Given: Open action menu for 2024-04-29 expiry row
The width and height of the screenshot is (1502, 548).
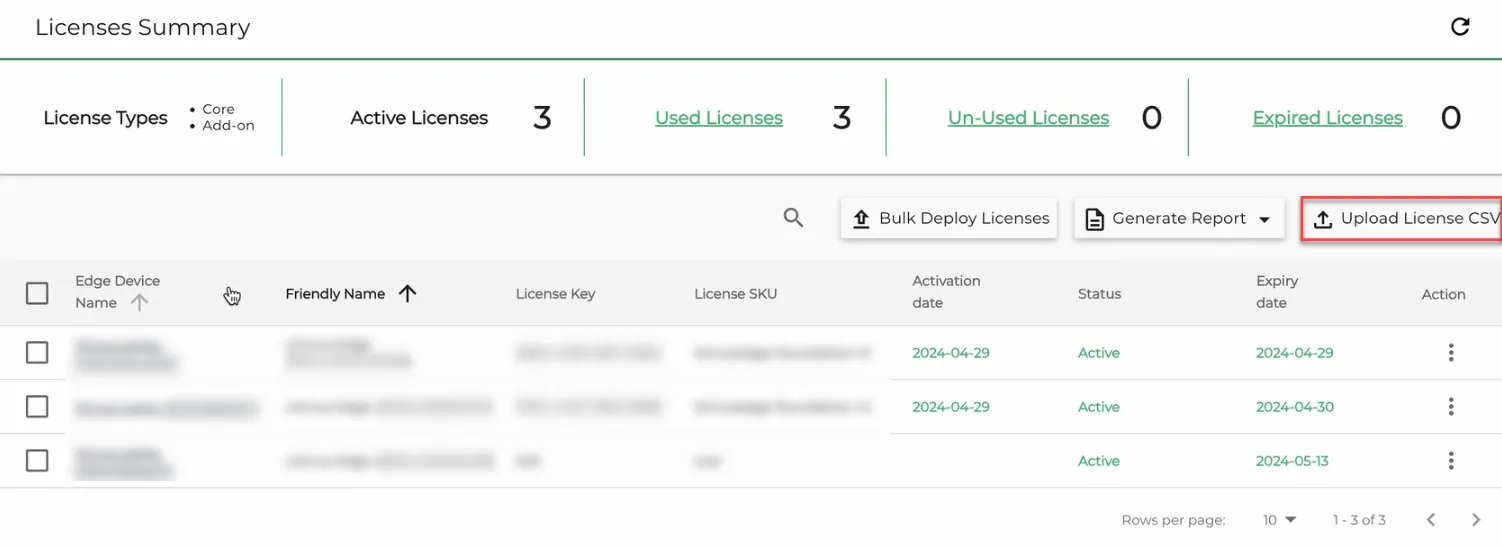Looking at the screenshot, I should tap(1450, 353).
